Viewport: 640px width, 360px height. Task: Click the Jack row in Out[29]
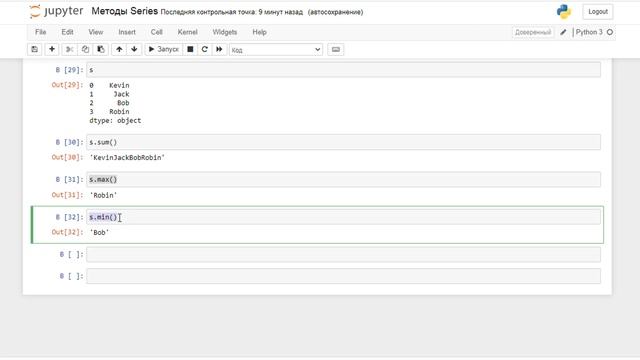pos(109,94)
